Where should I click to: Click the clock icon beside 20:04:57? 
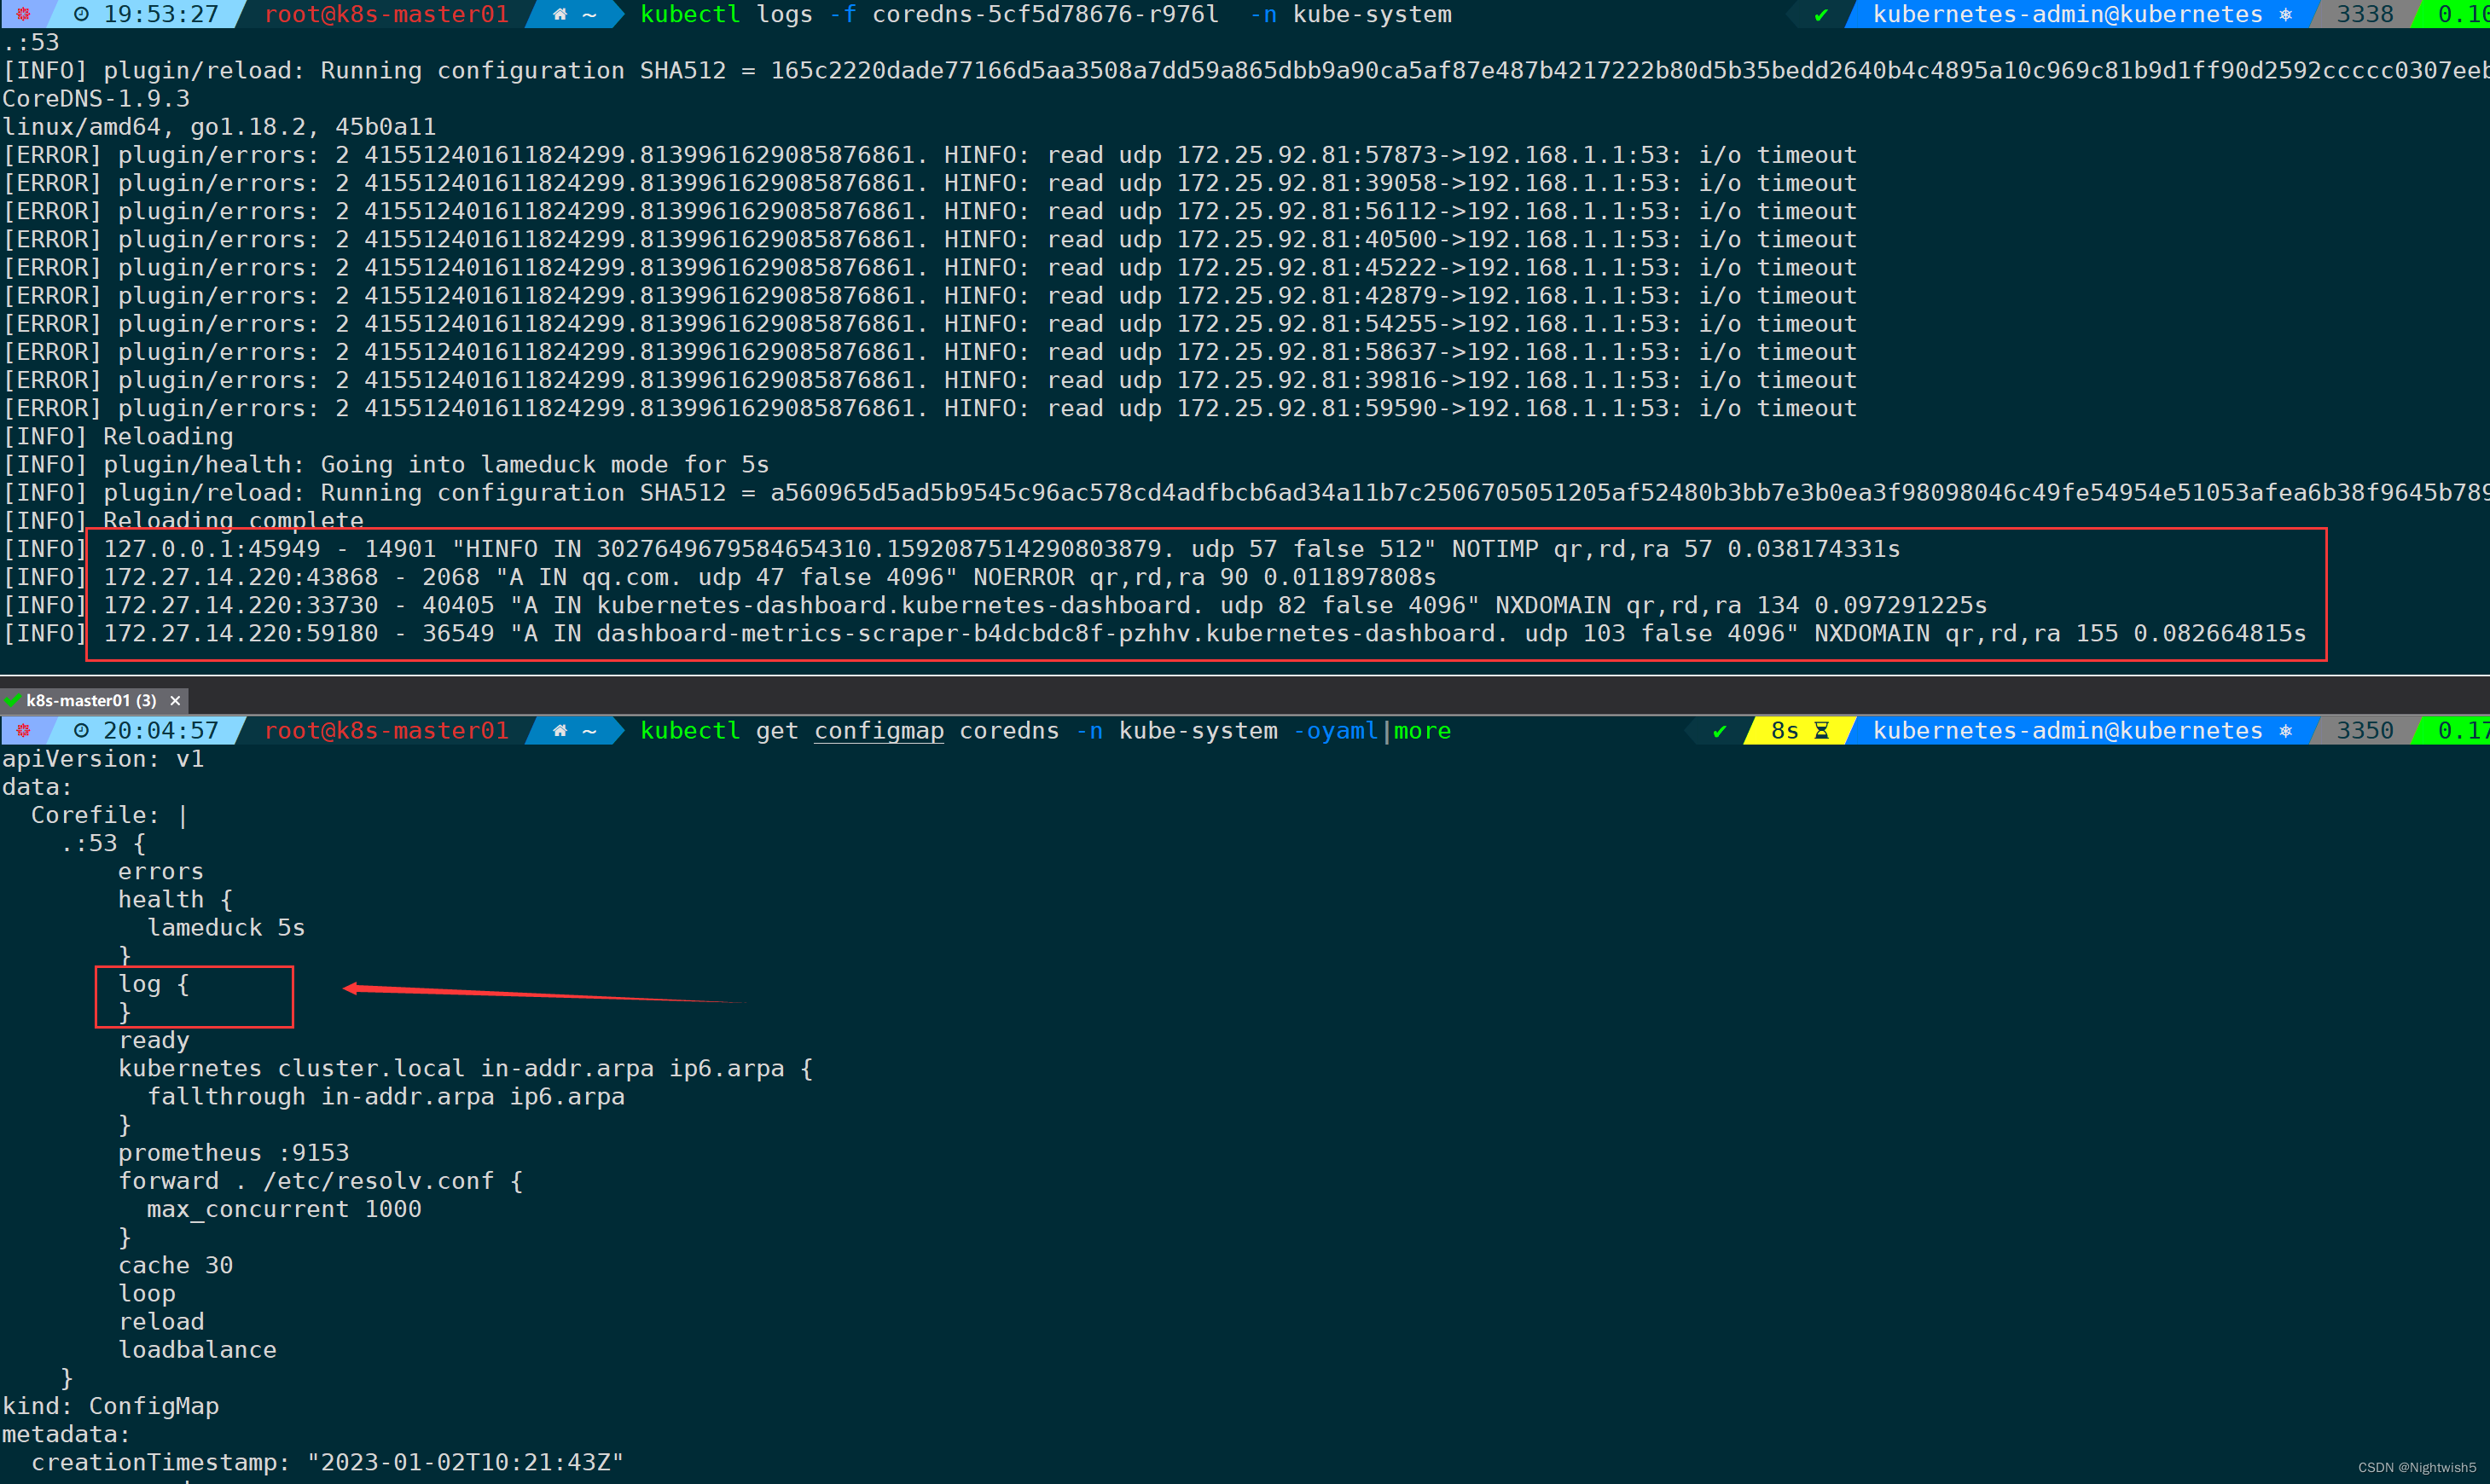click(82, 731)
